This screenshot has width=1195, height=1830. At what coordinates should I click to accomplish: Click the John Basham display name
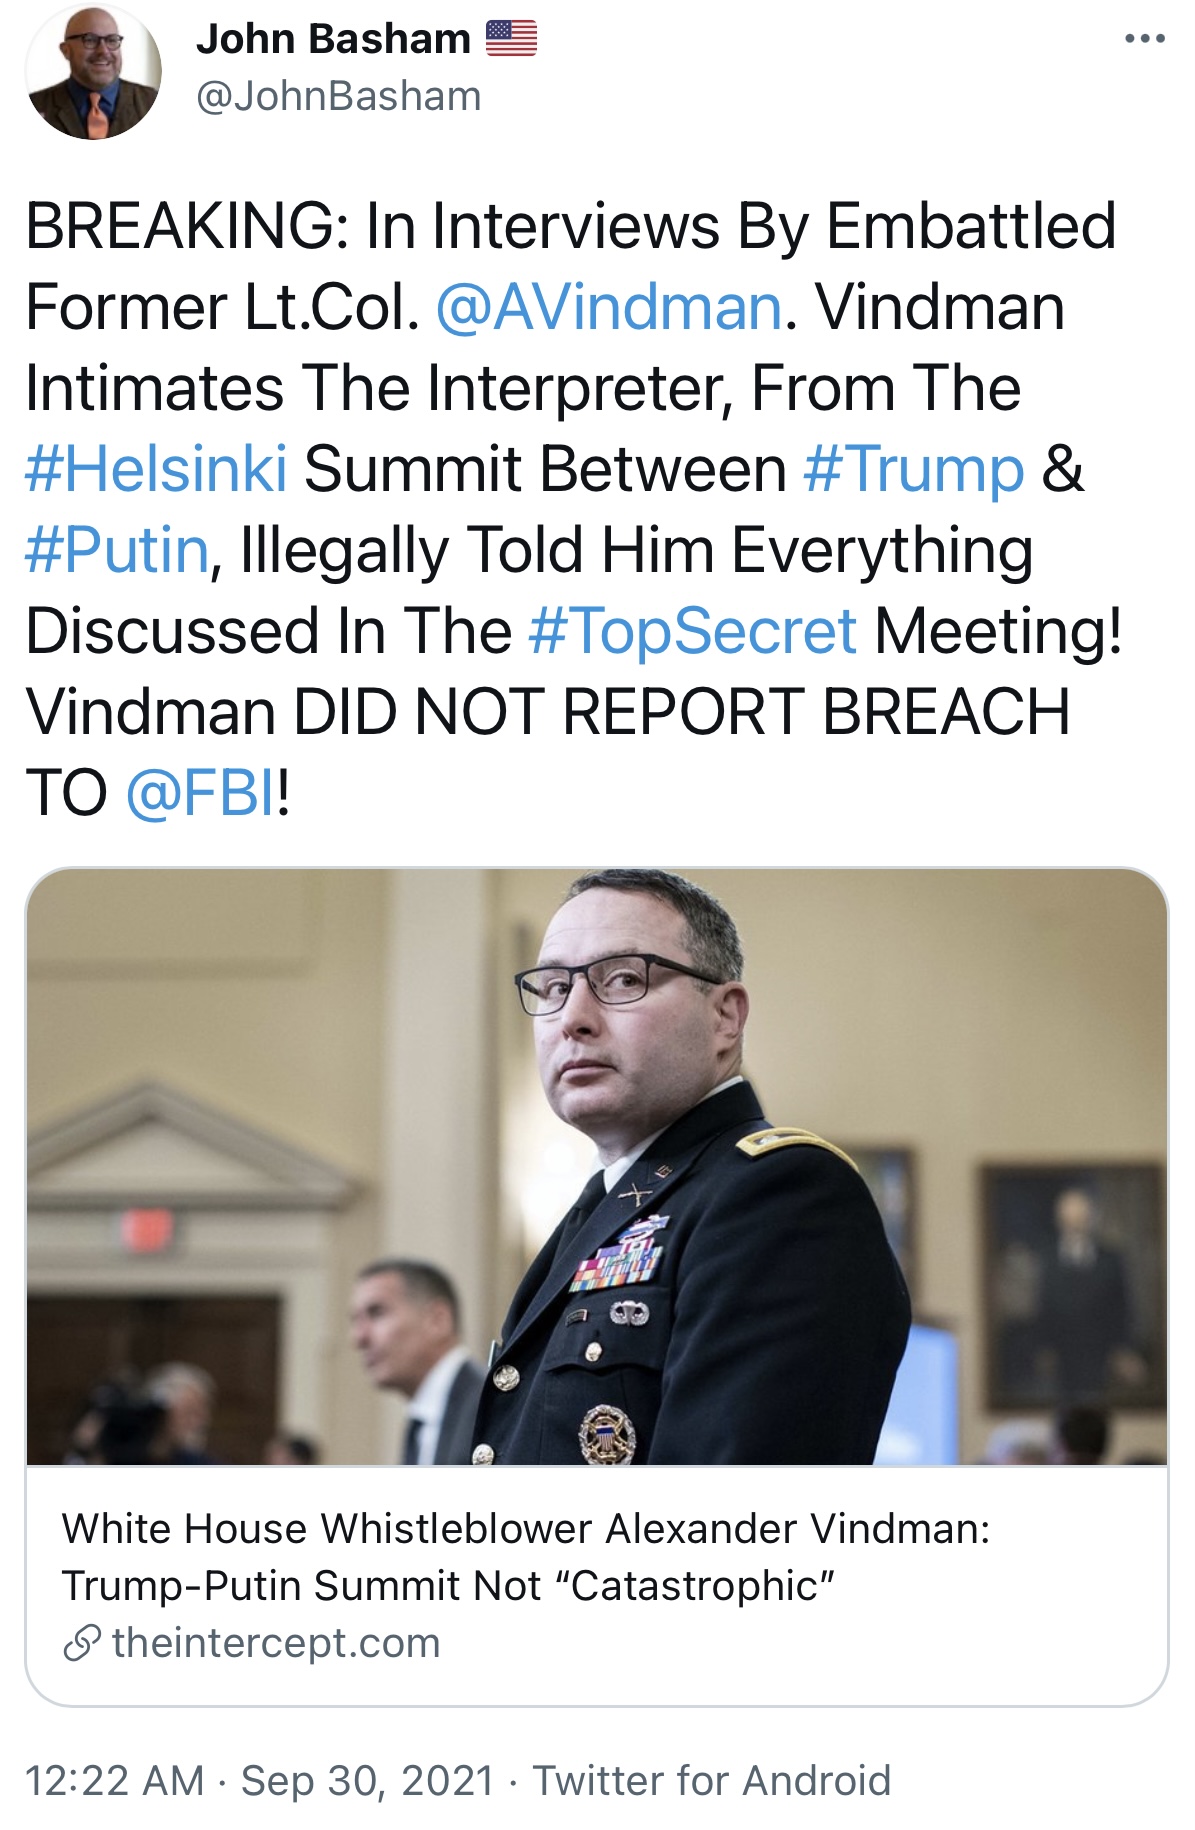(x=333, y=39)
